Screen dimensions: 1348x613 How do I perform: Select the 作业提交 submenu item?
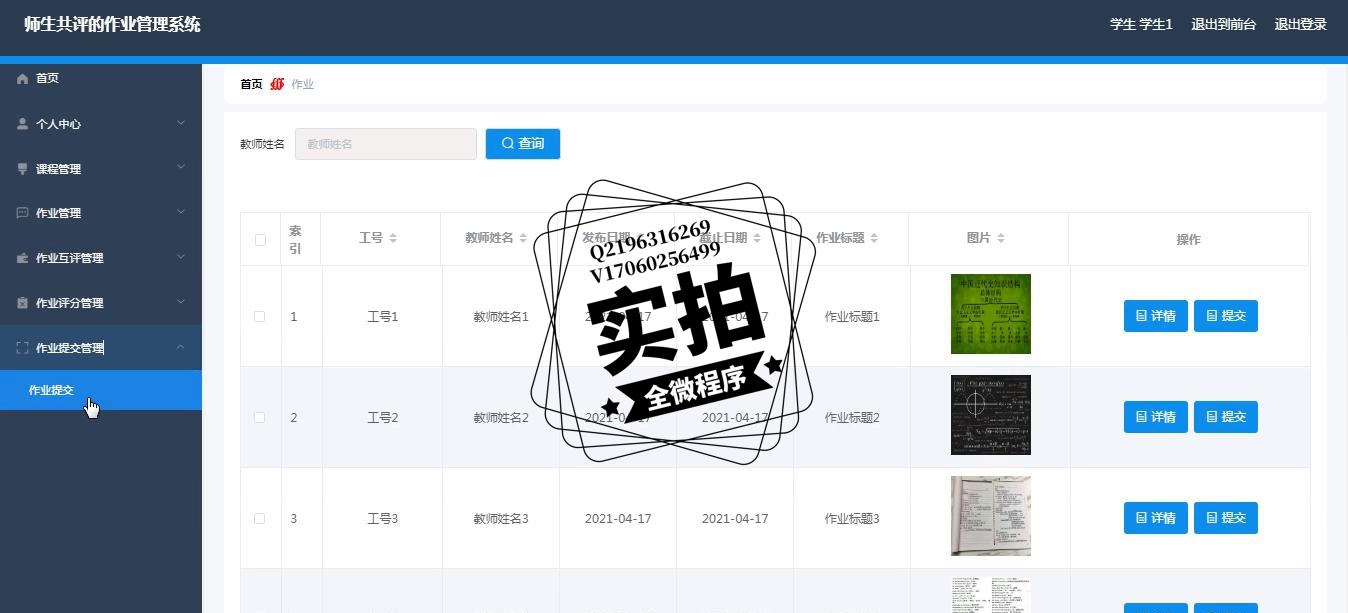point(101,390)
